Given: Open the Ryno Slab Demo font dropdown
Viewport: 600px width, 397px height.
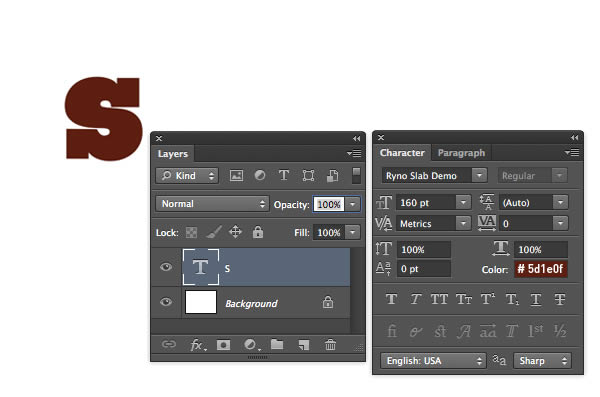Looking at the screenshot, I should coord(479,176).
